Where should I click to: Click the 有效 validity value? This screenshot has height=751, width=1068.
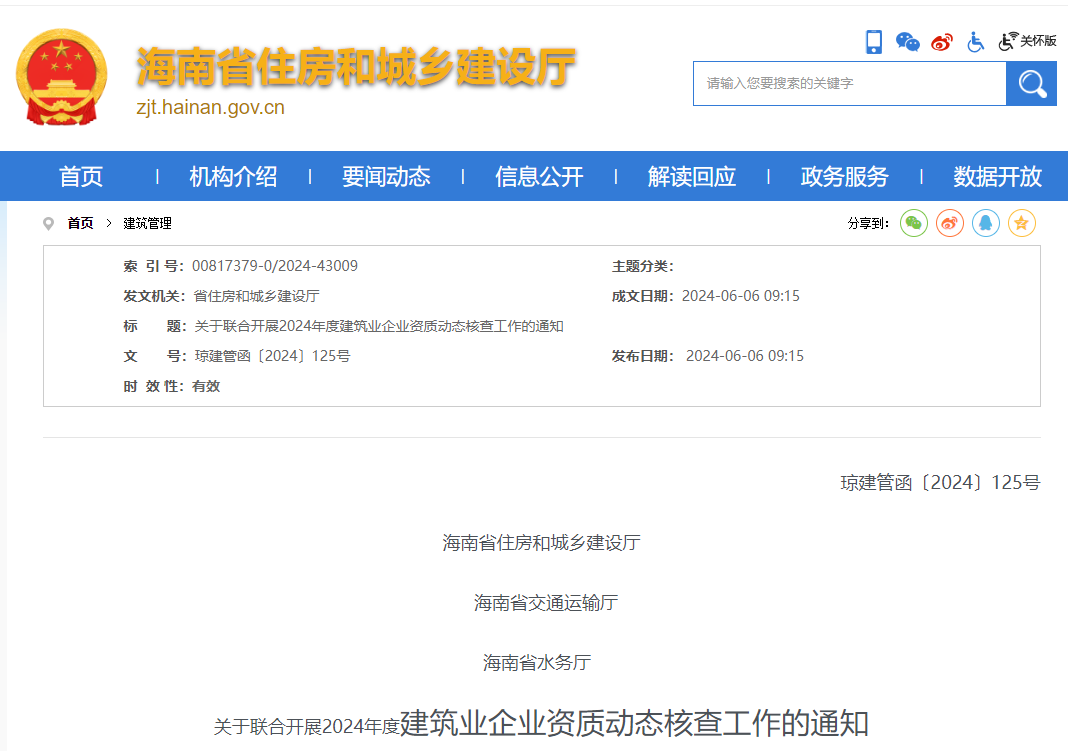point(206,386)
